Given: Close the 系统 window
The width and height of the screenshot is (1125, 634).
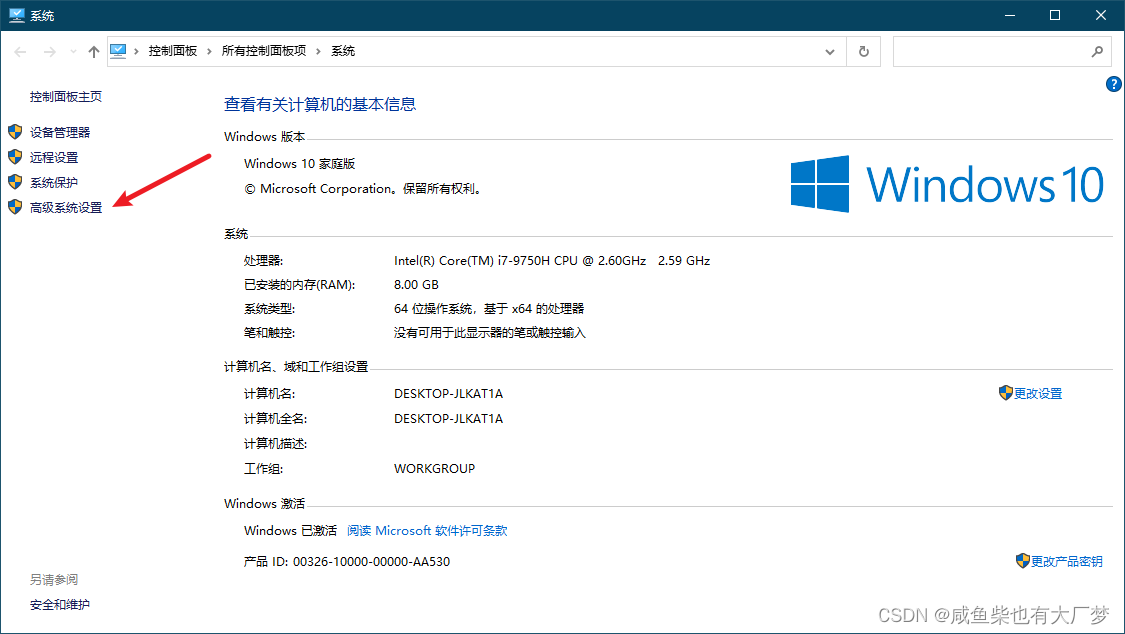Looking at the screenshot, I should click(x=1101, y=15).
